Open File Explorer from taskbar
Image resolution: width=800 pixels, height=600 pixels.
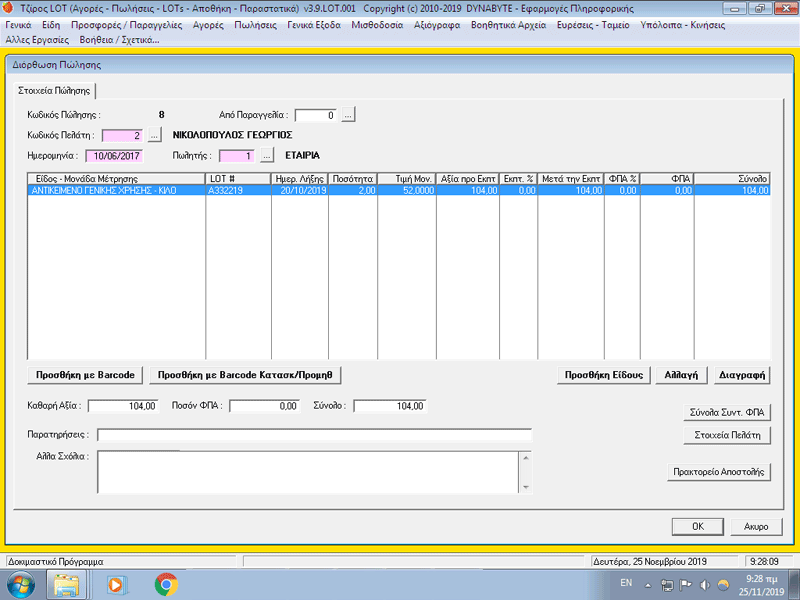tap(66, 585)
